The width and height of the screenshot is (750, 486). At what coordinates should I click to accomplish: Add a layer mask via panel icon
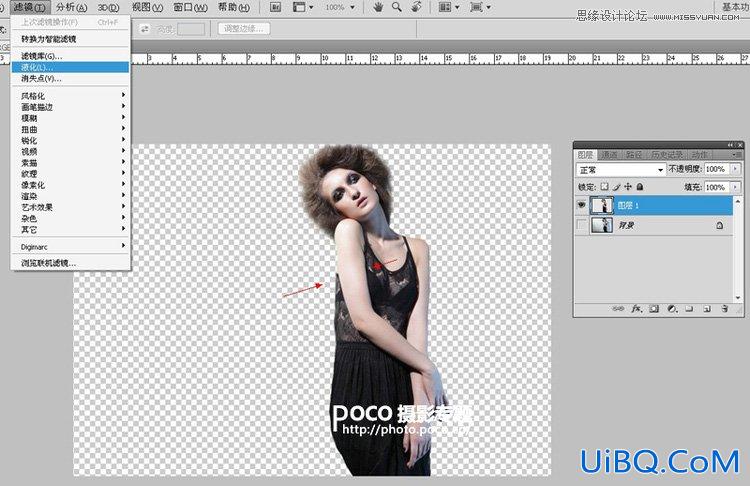[x=654, y=309]
